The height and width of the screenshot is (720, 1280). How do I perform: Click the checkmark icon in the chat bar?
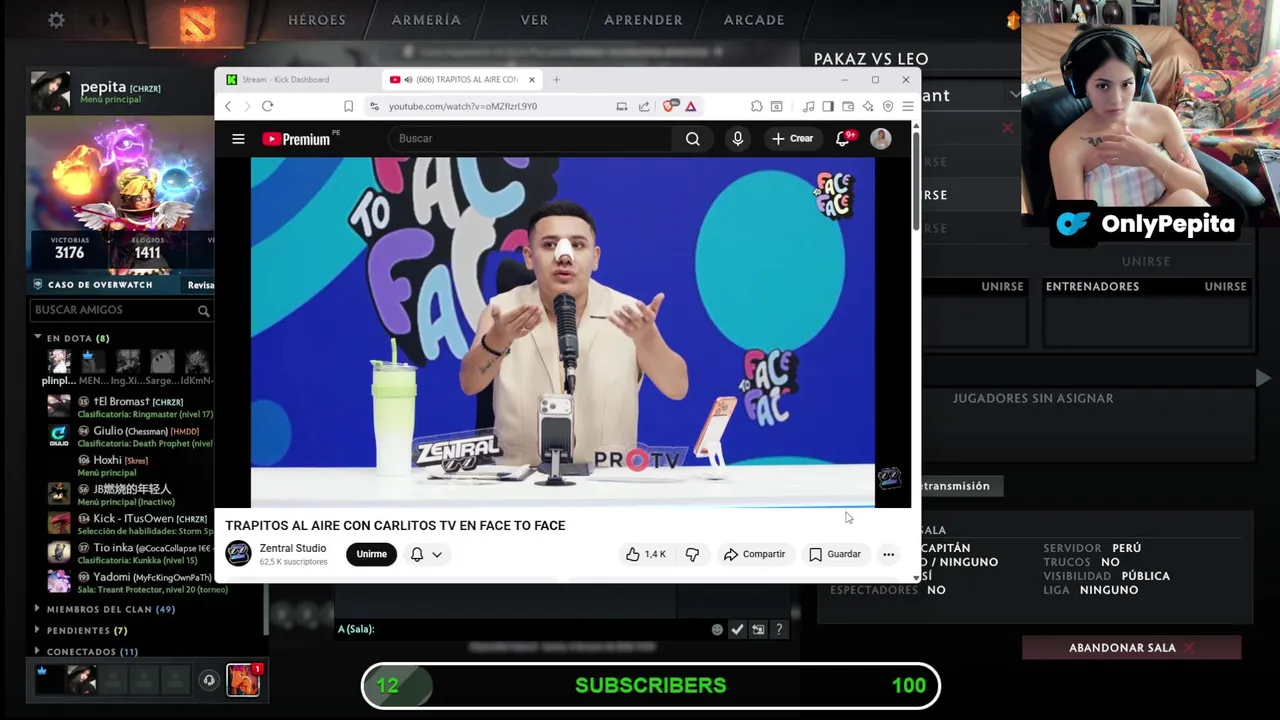click(x=737, y=629)
